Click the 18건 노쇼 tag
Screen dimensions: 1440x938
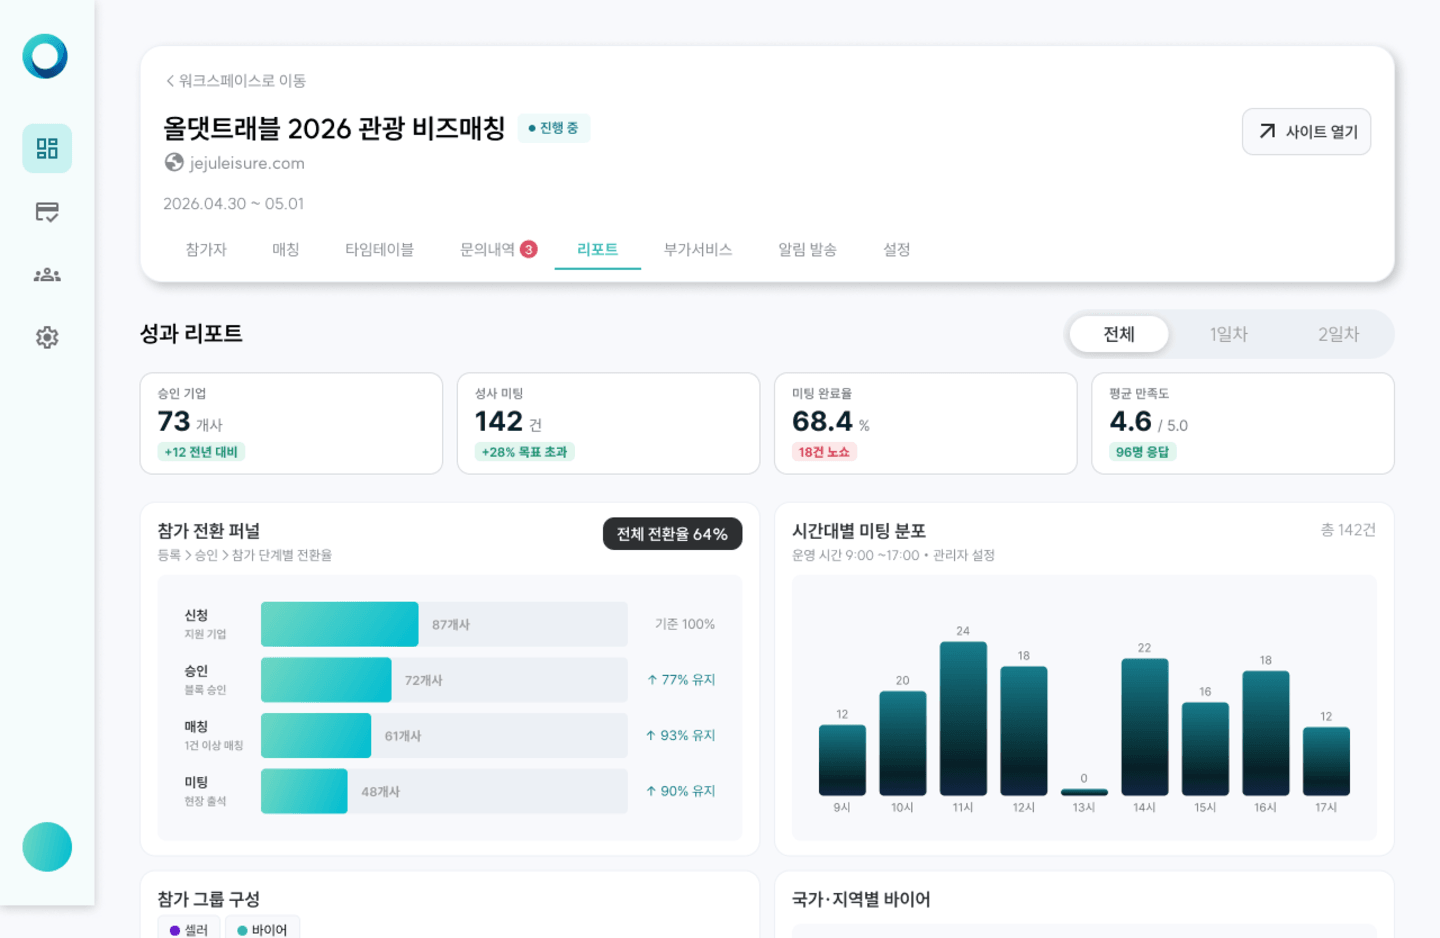[824, 452]
